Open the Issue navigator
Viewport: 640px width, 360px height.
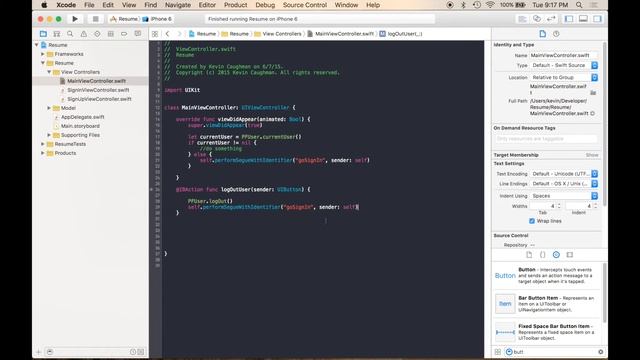click(x=84, y=34)
